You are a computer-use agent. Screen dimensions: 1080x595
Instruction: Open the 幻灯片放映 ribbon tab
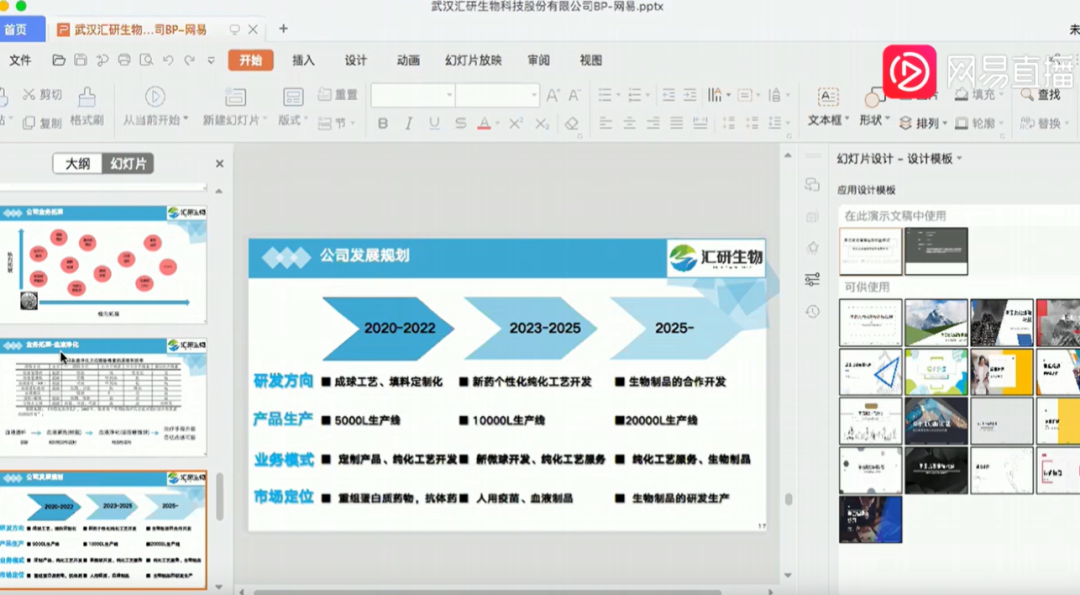click(x=473, y=61)
